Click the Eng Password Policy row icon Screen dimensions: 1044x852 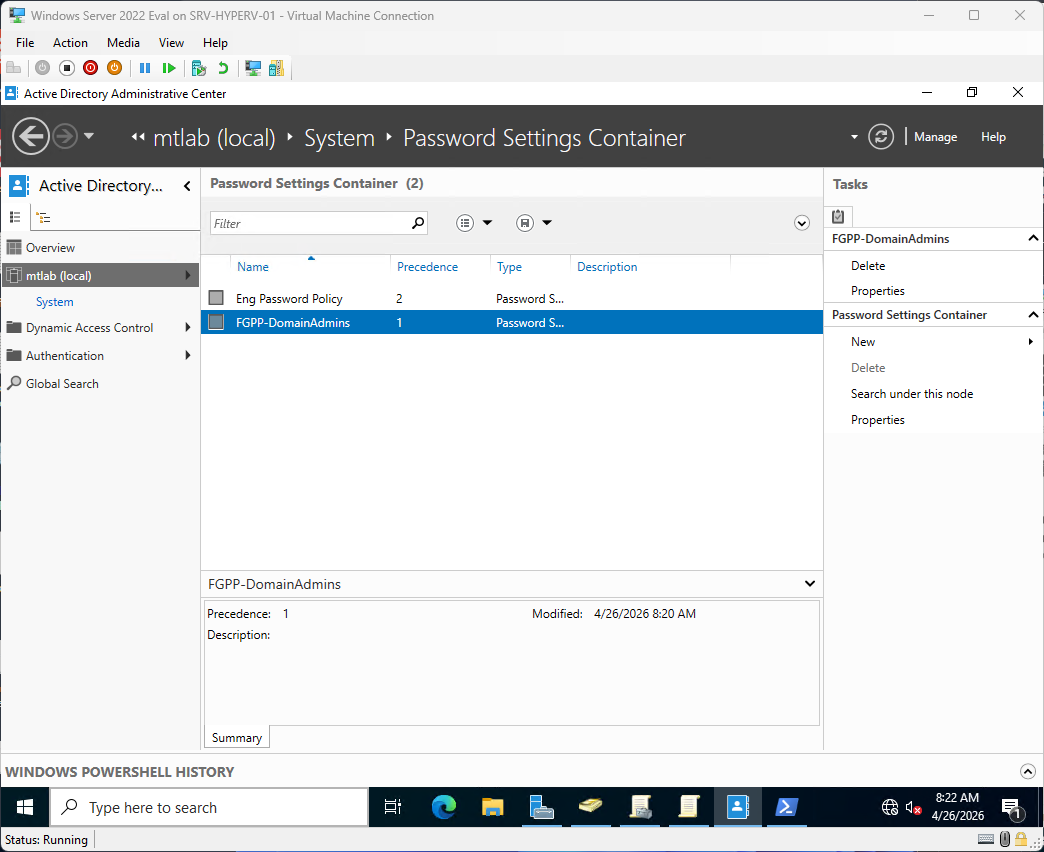coord(216,298)
